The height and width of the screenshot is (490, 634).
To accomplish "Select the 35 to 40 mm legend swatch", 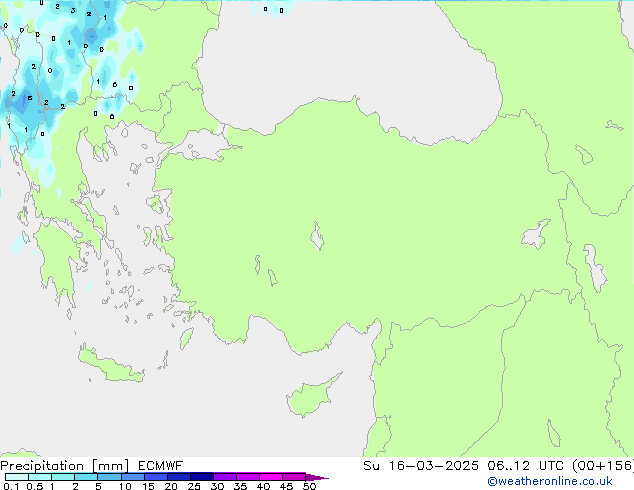I will (x=247, y=477).
